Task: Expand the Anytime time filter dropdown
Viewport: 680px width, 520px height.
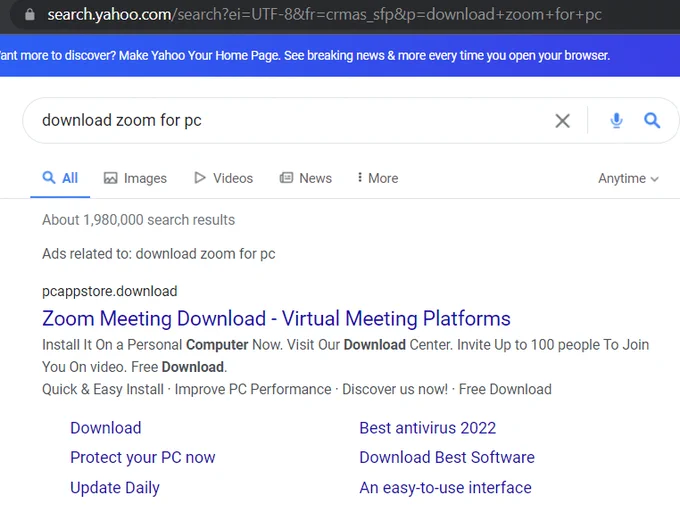Action: [x=628, y=178]
